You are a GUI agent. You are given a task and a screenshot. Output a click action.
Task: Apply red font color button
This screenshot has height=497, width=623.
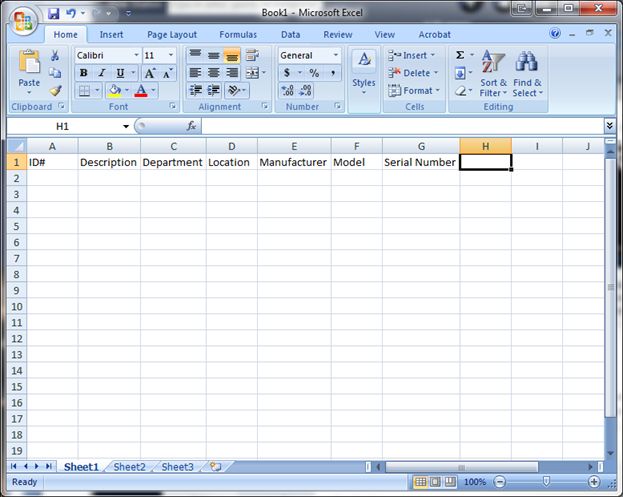(141, 91)
